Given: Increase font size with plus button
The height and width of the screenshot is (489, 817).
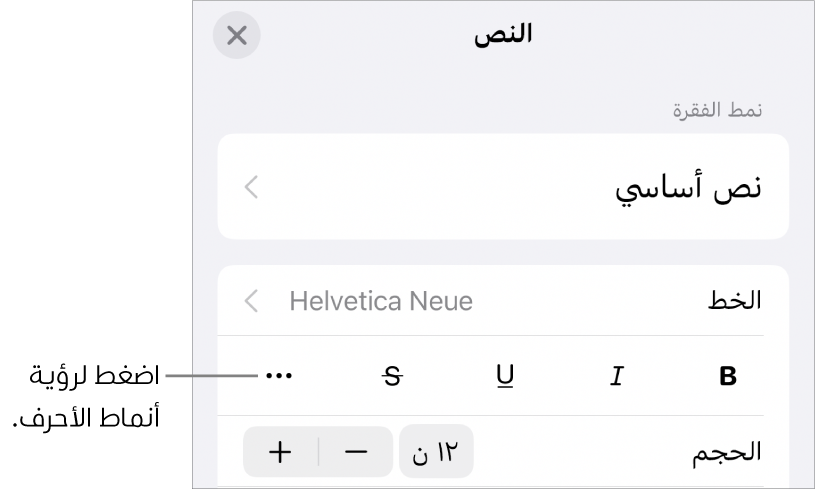Looking at the screenshot, I should coord(280,451).
